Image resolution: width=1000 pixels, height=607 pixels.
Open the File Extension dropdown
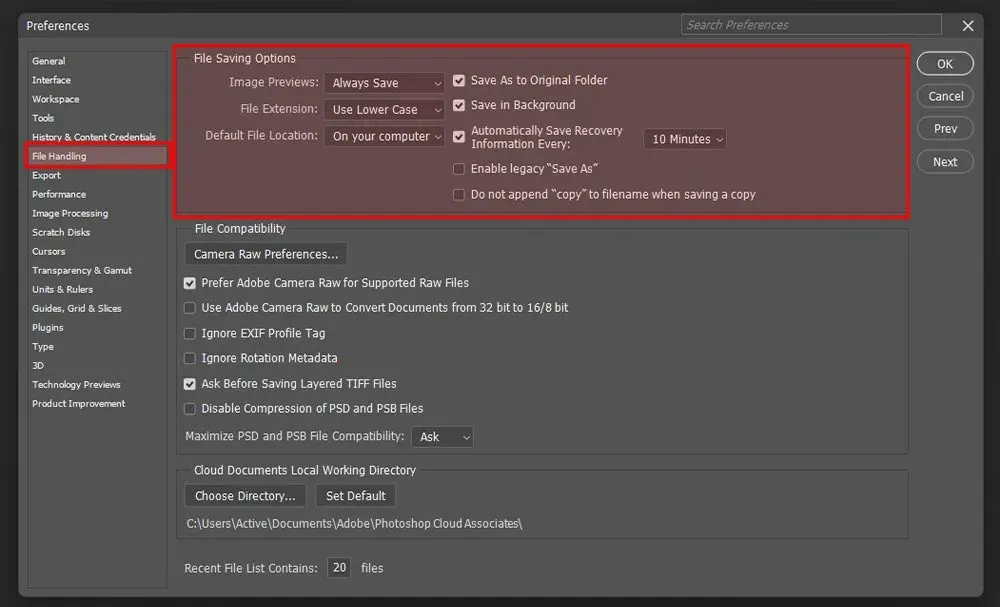point(384,110)
